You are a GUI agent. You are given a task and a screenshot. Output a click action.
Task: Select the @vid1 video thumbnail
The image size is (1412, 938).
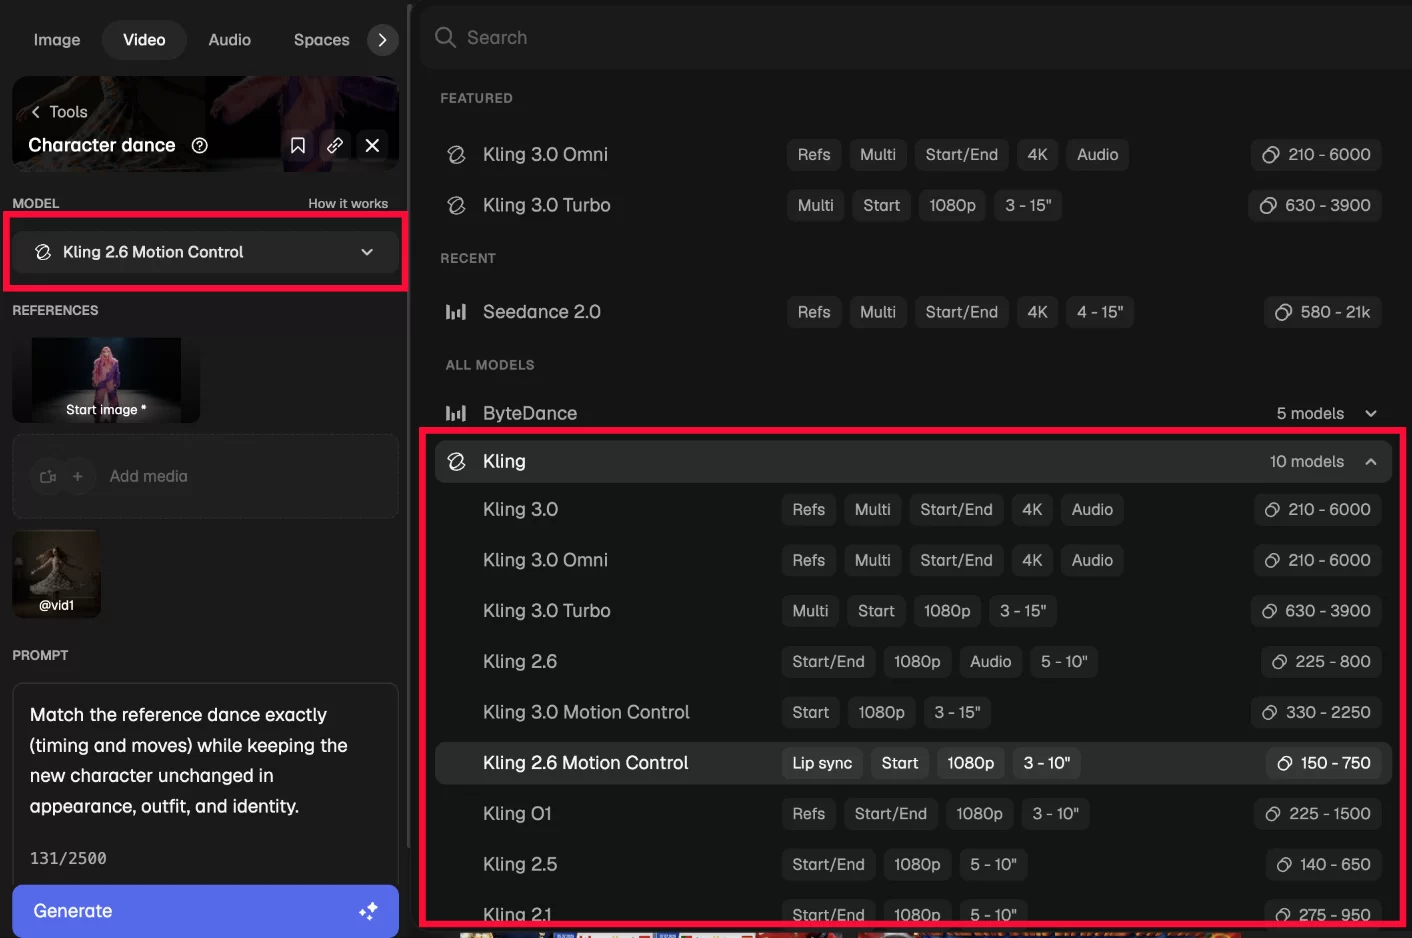click(56, 573)
